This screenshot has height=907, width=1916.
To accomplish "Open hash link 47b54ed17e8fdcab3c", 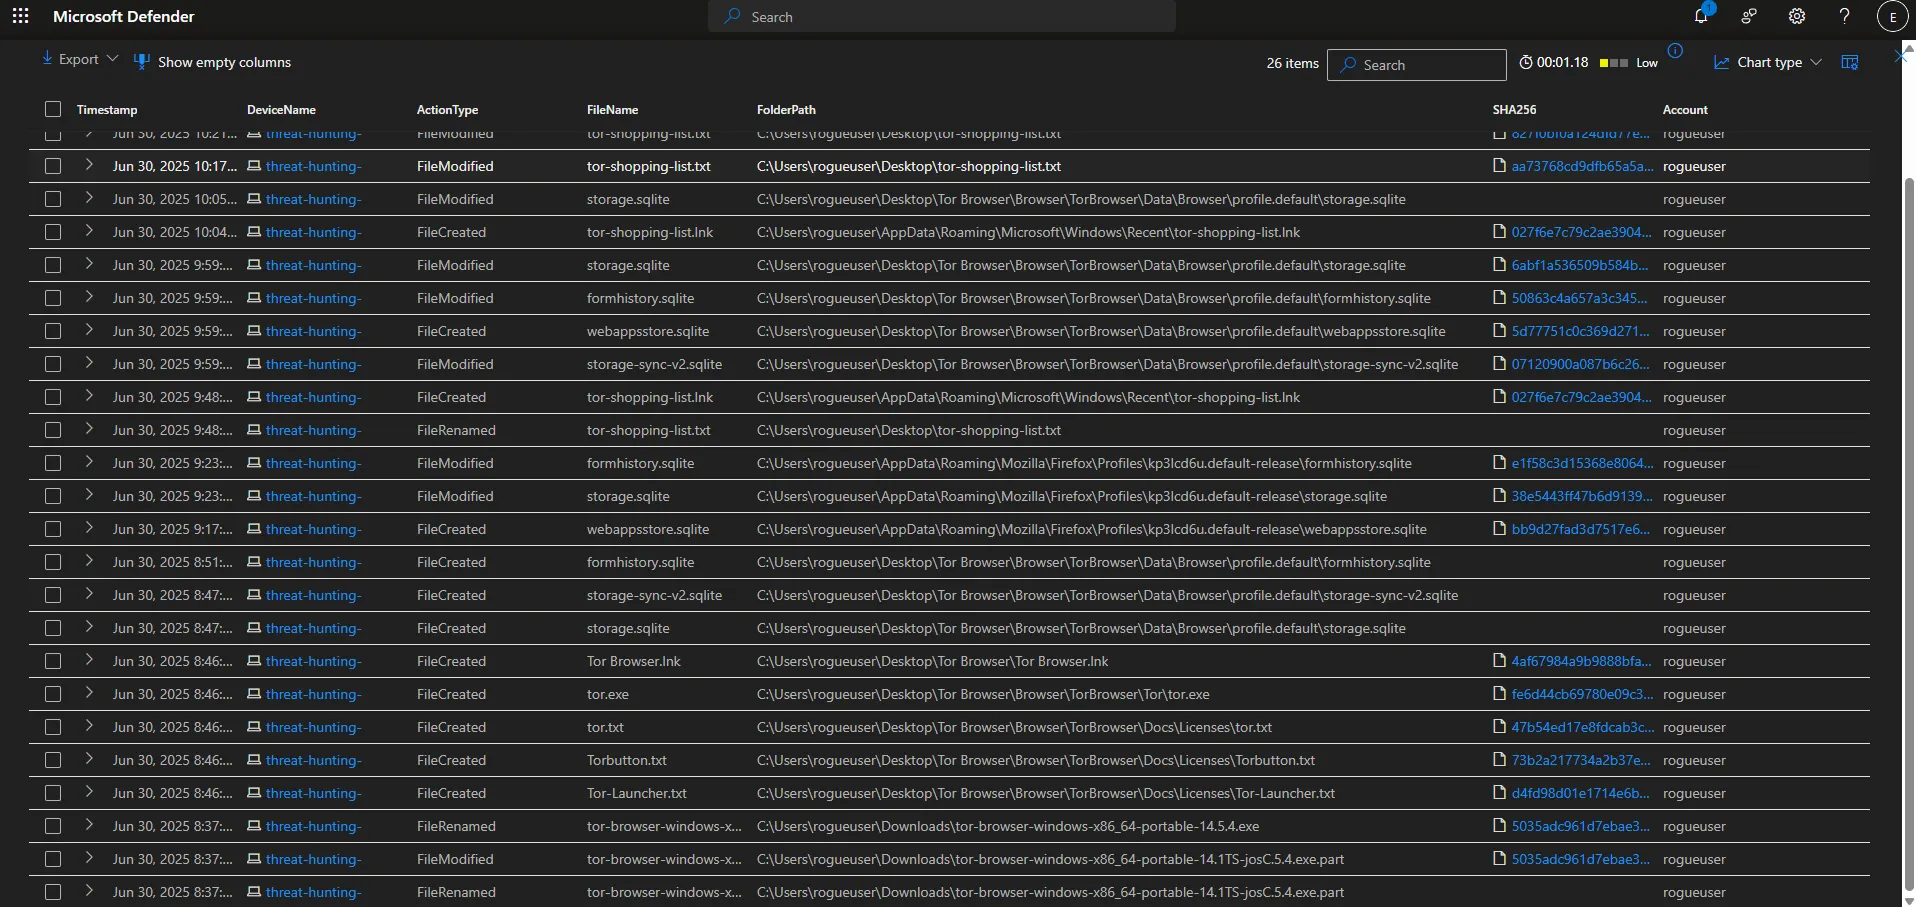I will pos(1582,727).
